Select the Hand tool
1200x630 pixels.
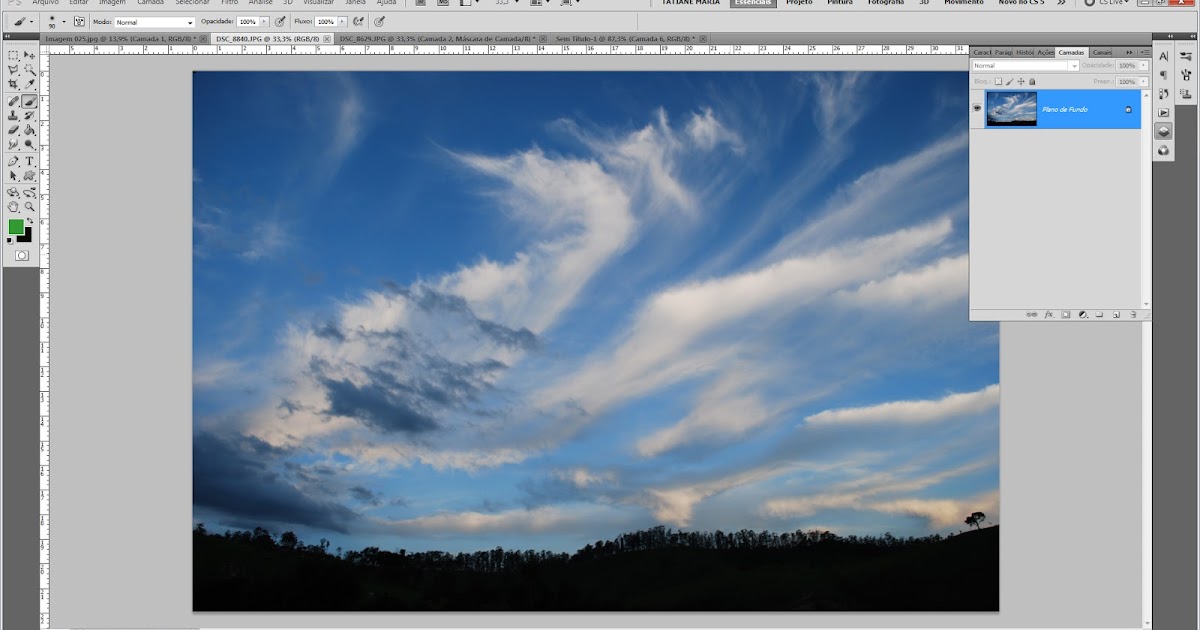[x=14, y=207]
